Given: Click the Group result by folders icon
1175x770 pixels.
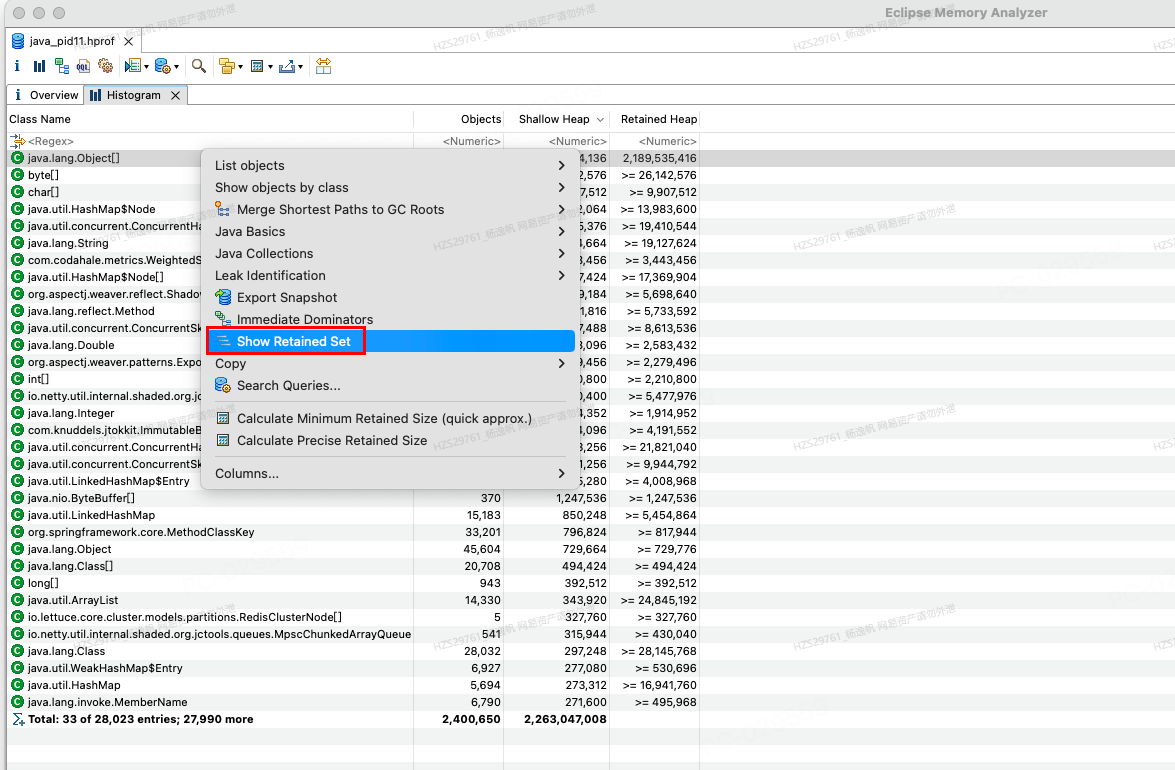Looking at the screenshot, I should (226, 67).
